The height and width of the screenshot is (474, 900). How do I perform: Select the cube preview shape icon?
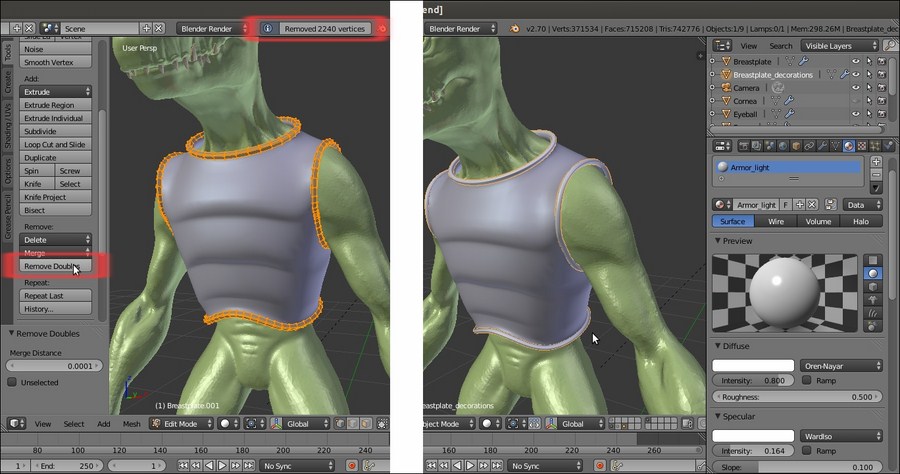873,285
